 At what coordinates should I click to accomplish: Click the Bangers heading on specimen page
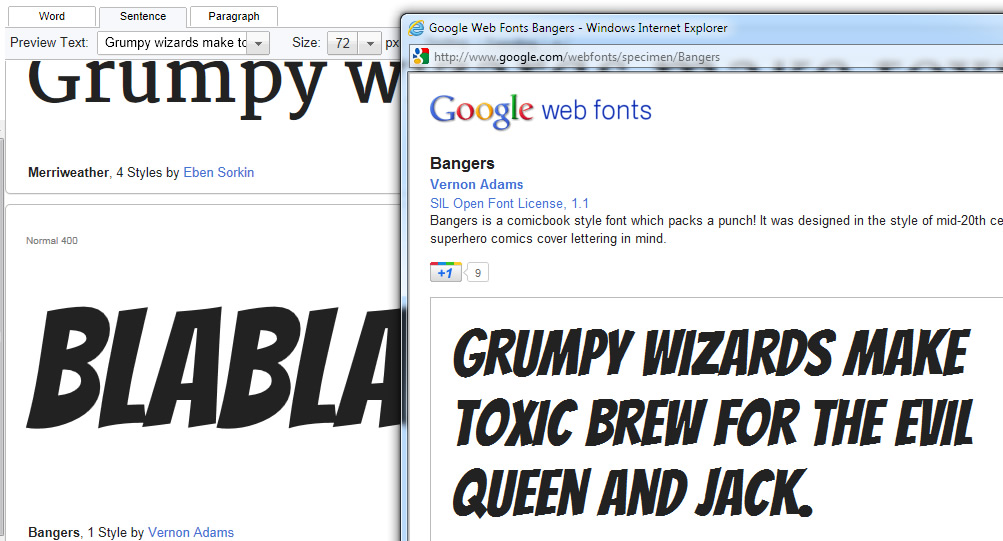coord(462,163)
